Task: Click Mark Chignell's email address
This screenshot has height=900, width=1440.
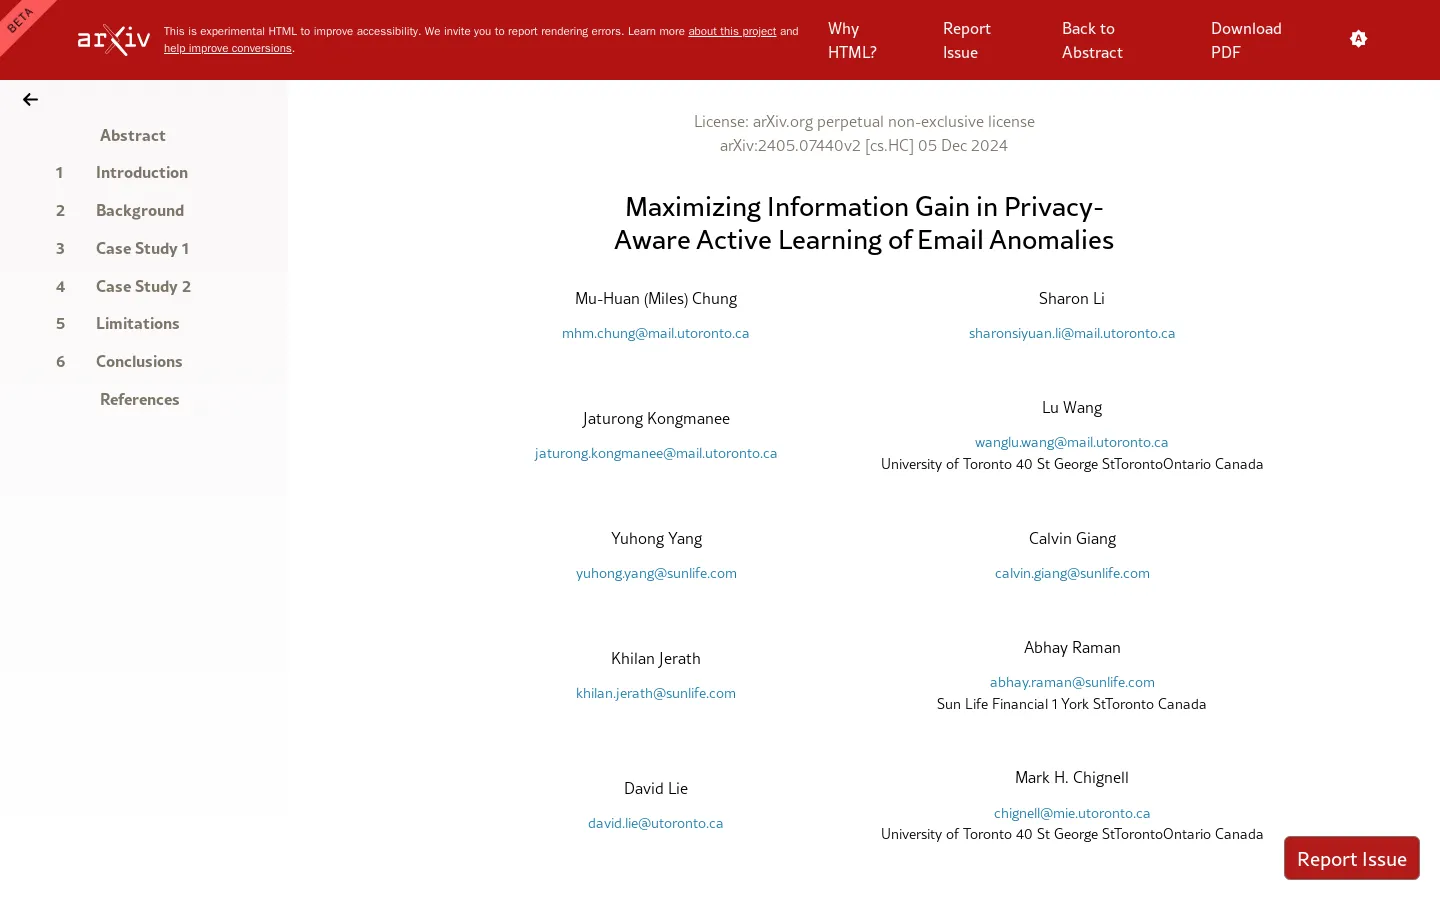Action: 1072,813
